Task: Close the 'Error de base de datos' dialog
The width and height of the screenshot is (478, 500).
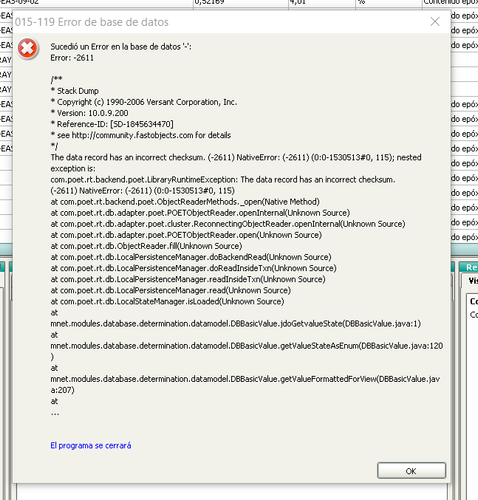Action: click(435, 22)
